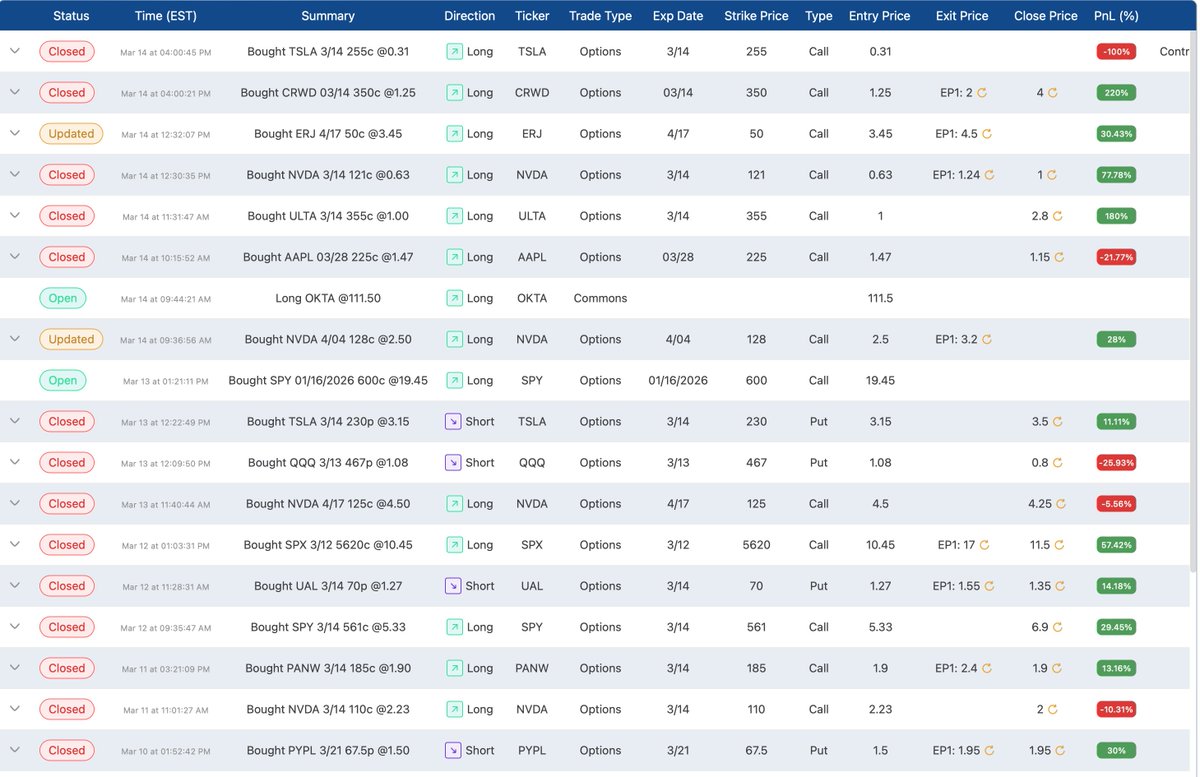Click the 01/16/2026 expiration date cell

678,380
